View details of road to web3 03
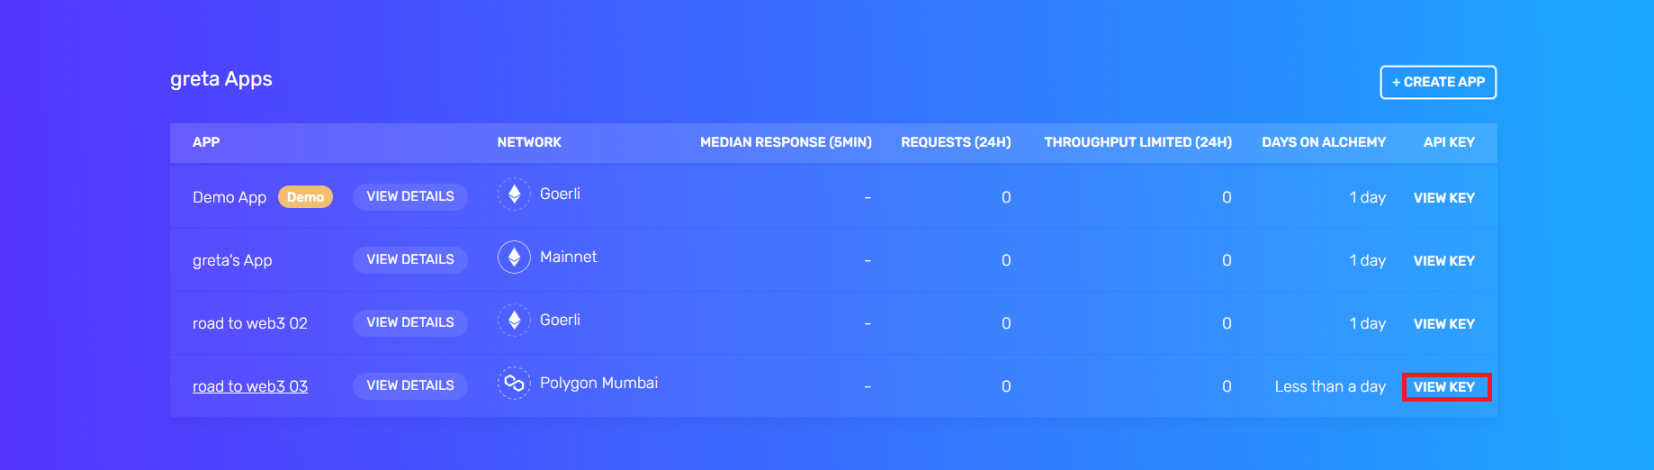Viewport: 1654px width, 470px height. 410,386
